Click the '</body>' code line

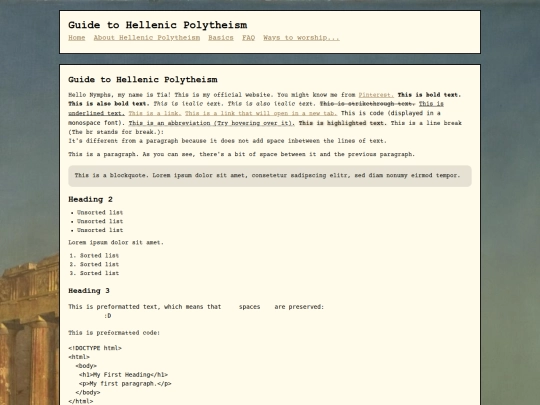[x=88, y=393]
